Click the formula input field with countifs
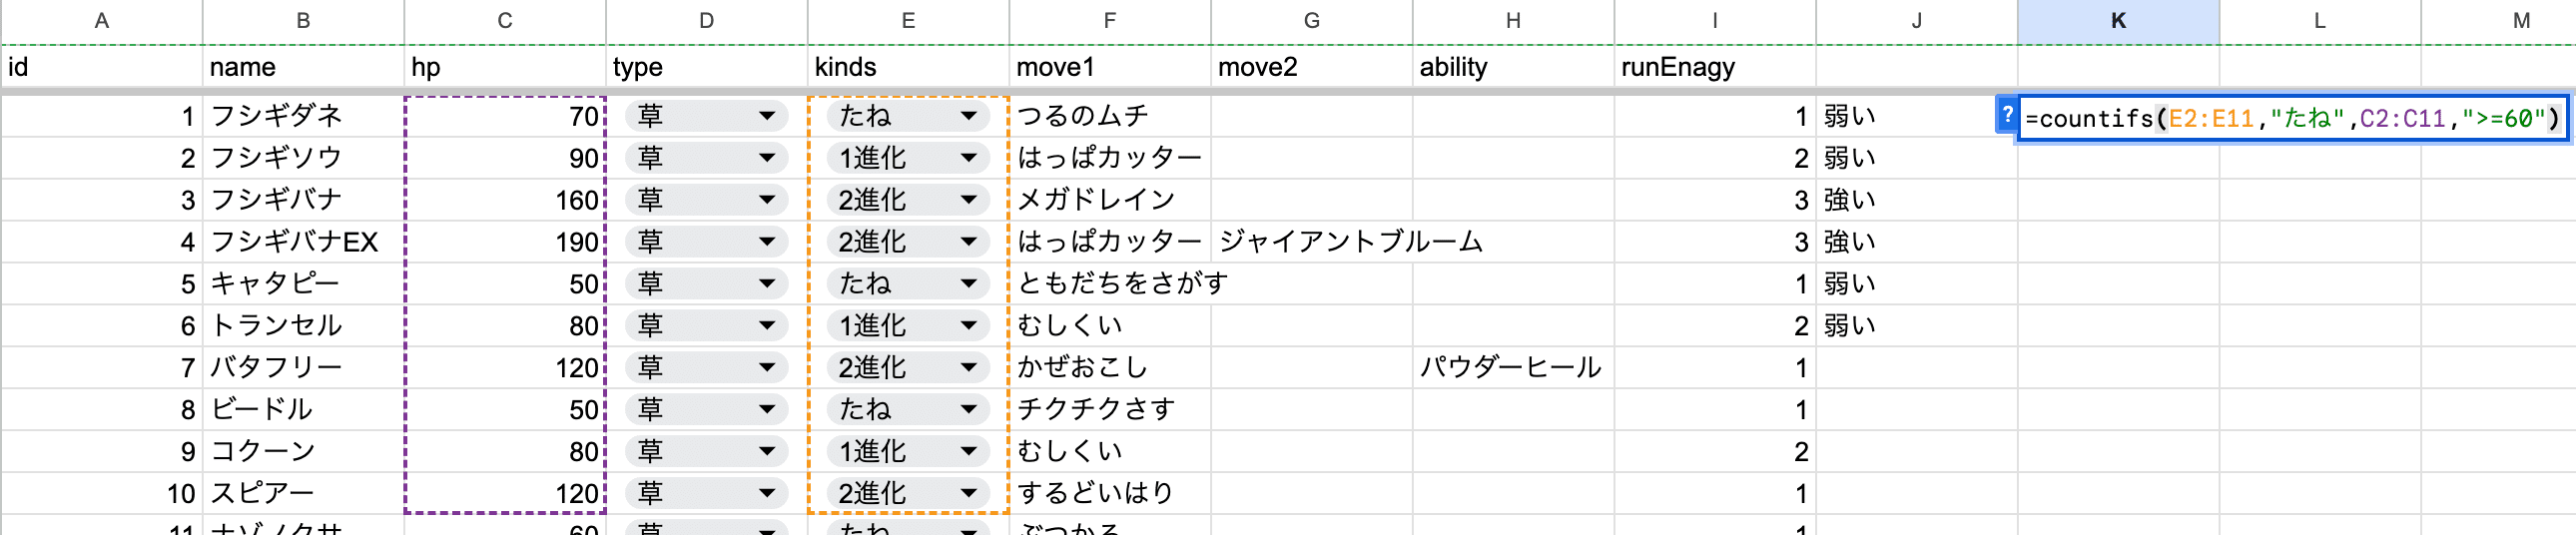 tap(2293, 119)
